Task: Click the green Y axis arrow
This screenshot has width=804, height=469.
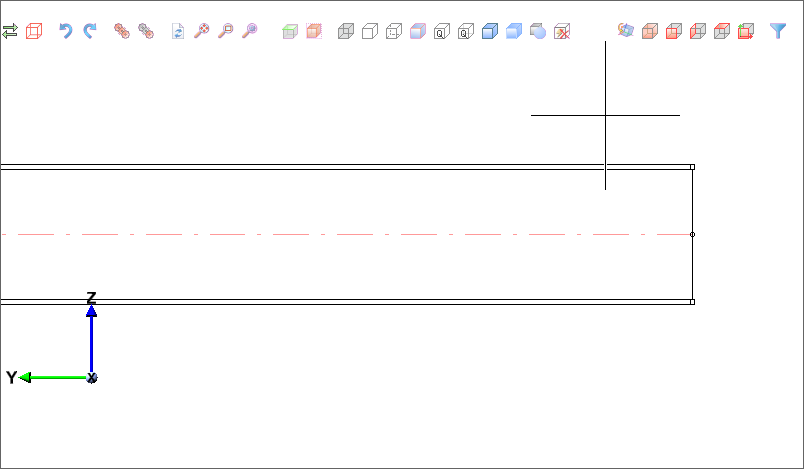Action: click(53, 378)
